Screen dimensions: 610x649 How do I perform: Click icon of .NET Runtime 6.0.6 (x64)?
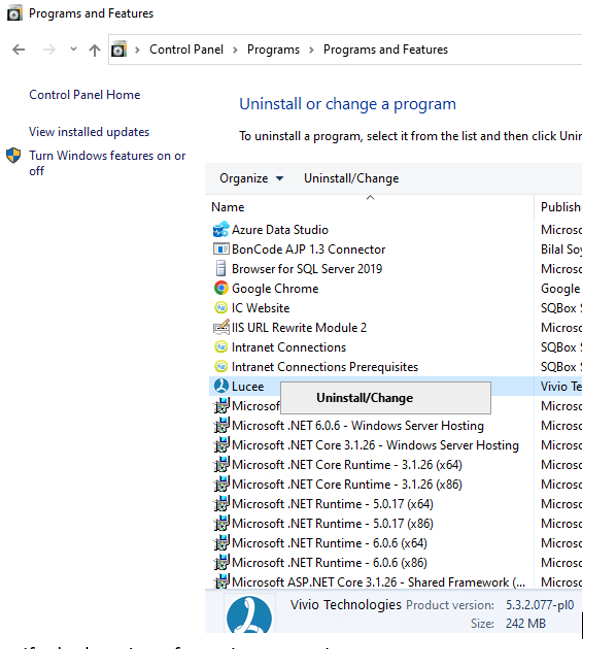click(x=221, y=543)
